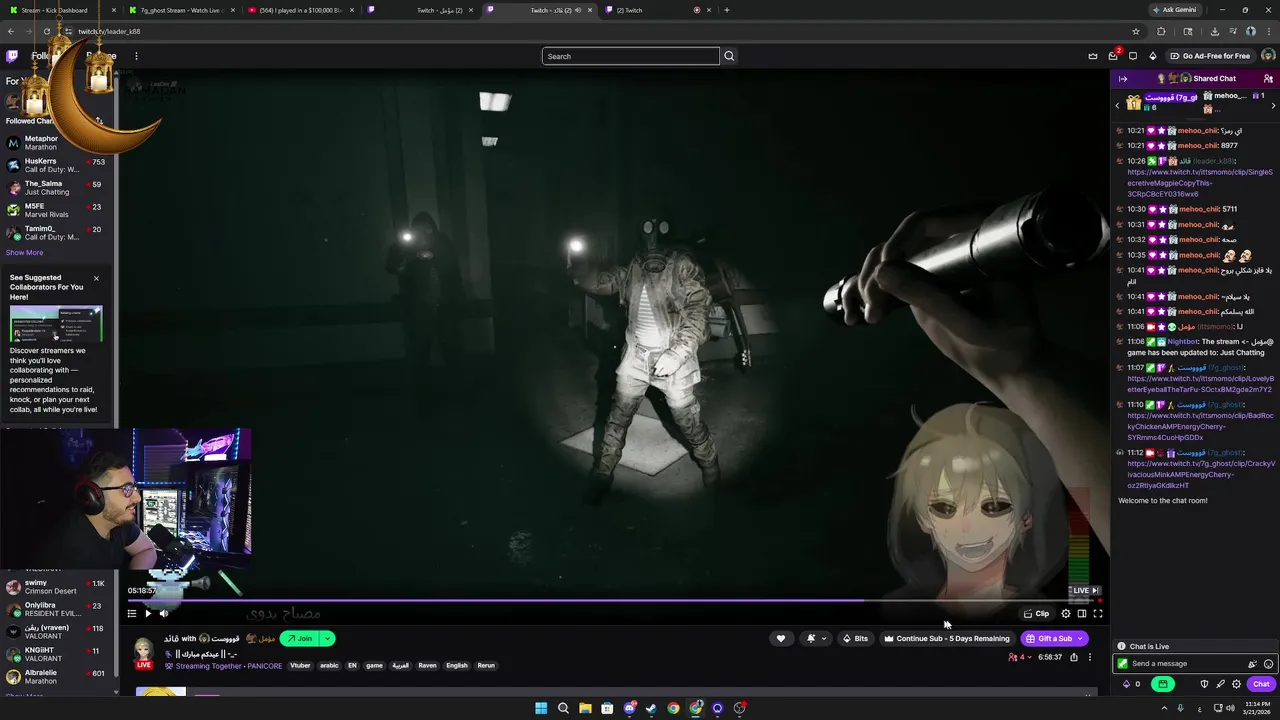This screenshot has width=1280, height=720.
Task: Open the Twitch inbox with notification badge
Action: (1113, 56)
